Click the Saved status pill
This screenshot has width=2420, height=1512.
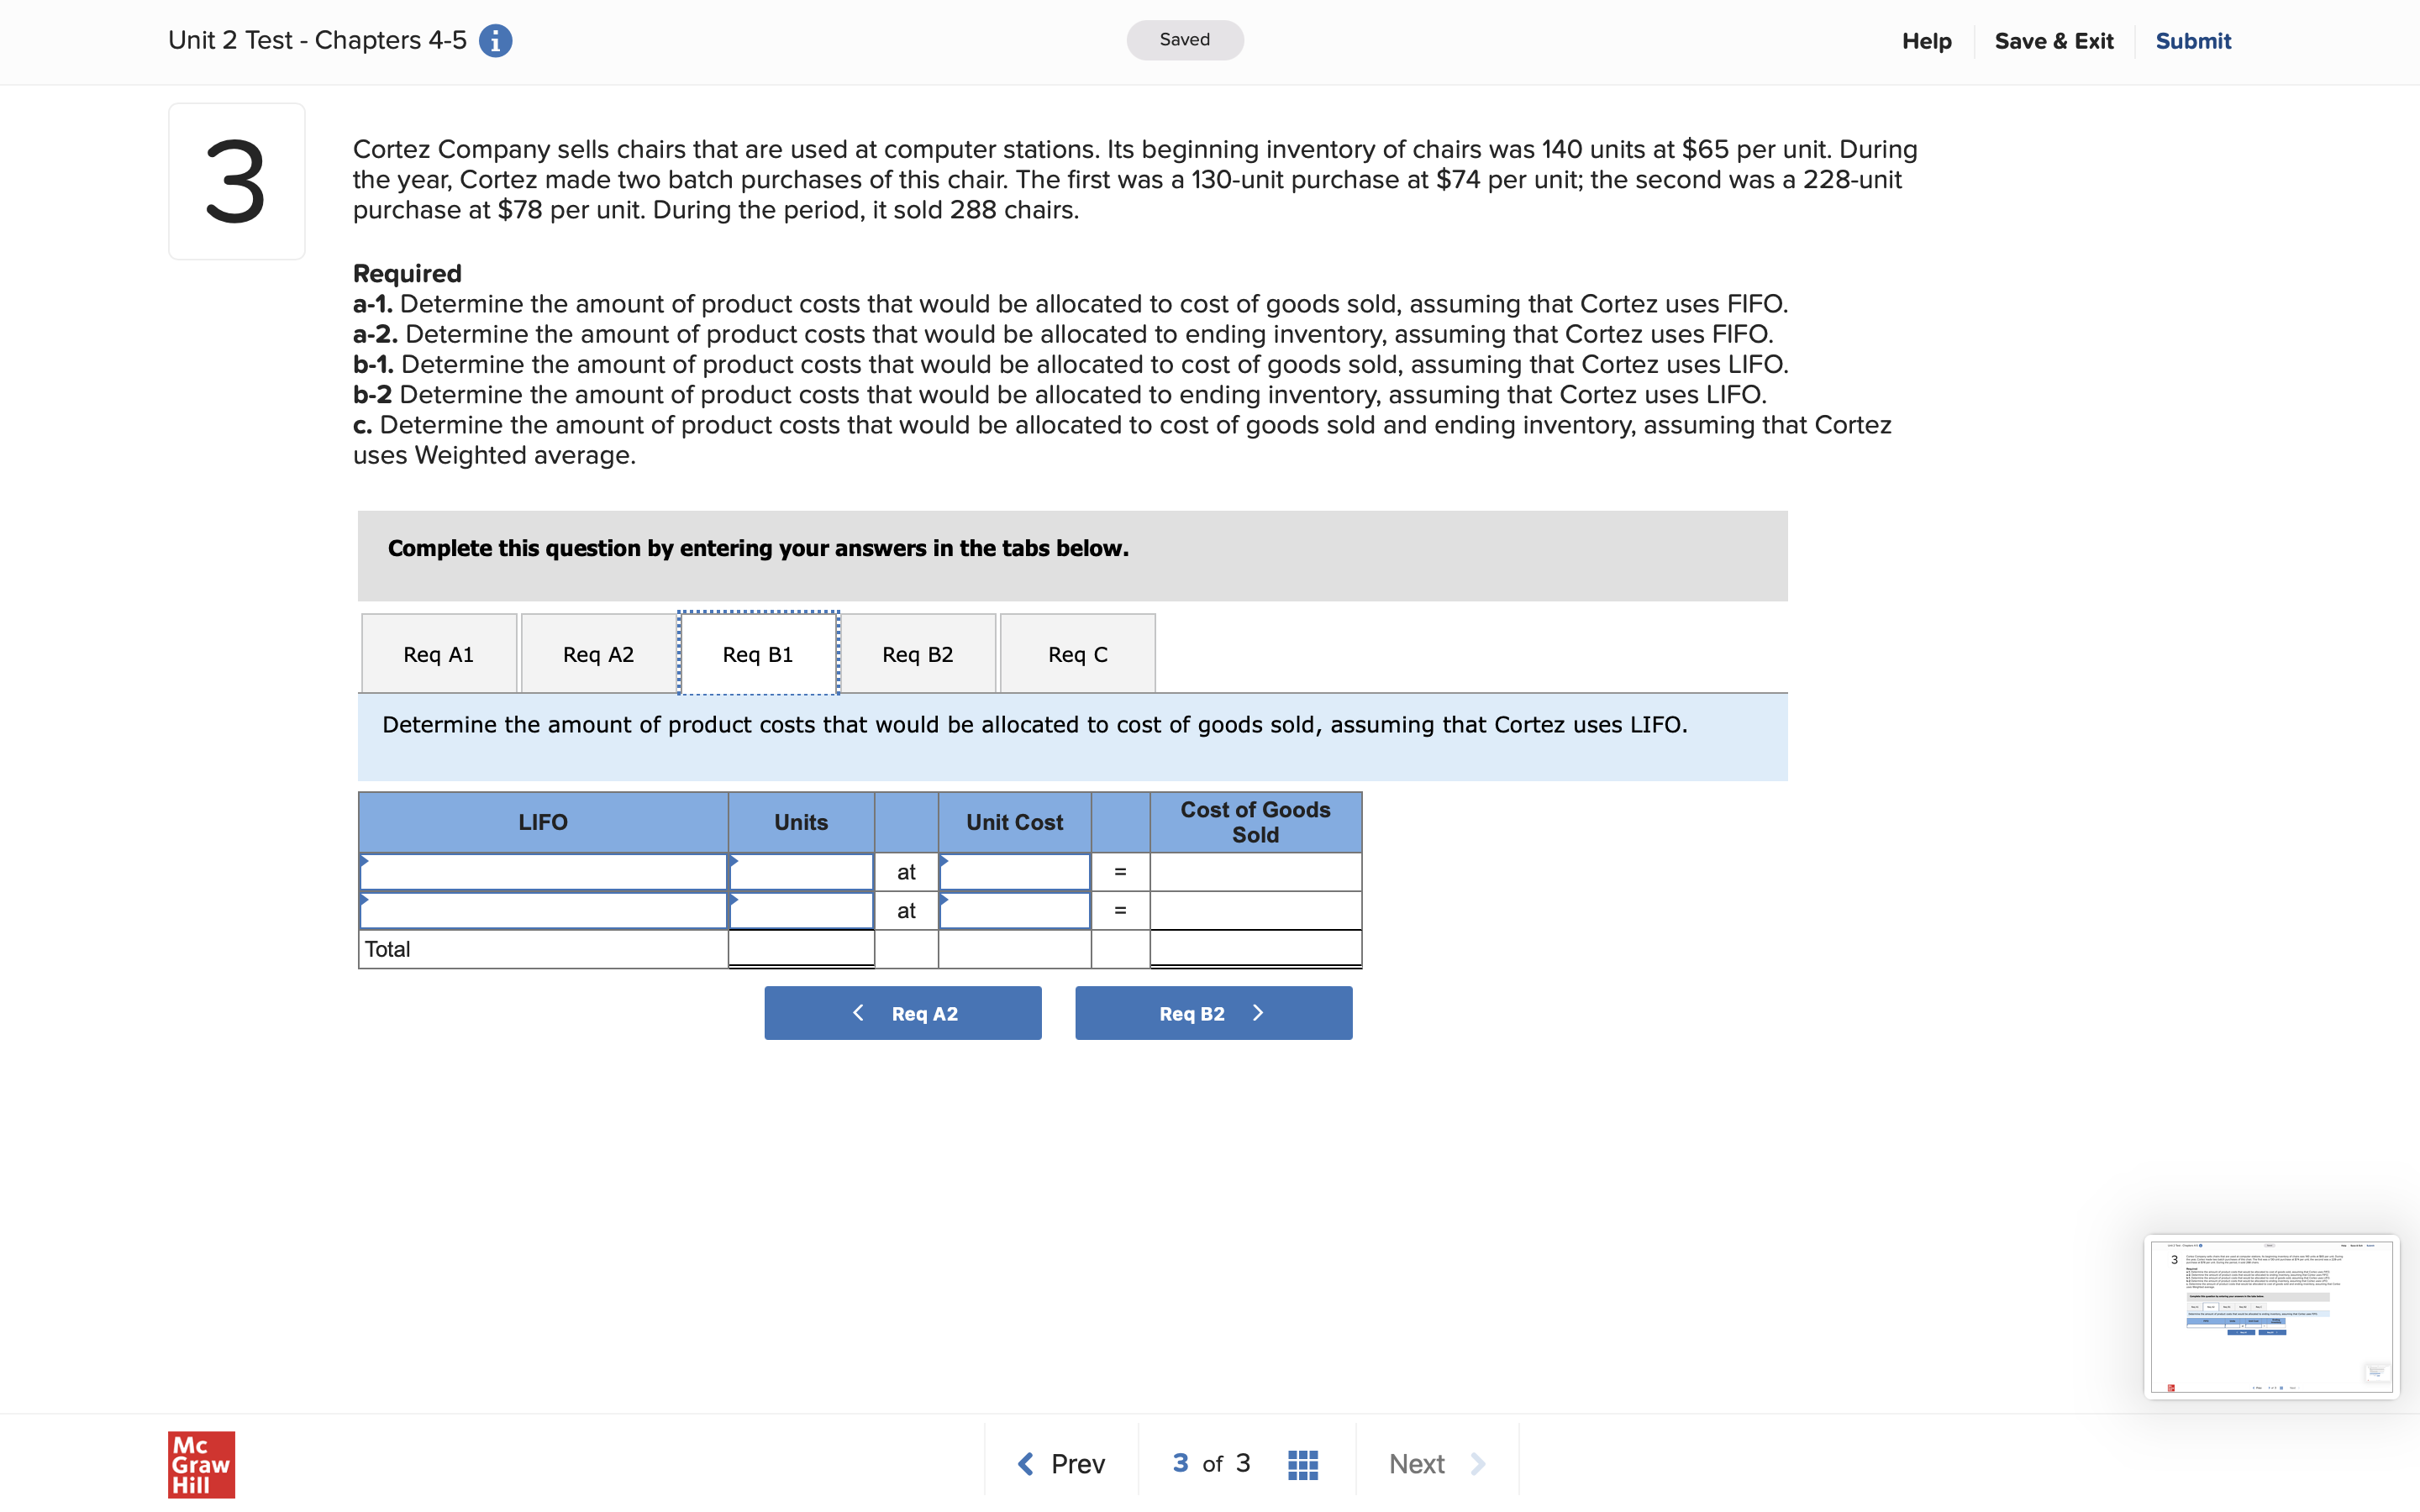(x=1184, y=40)
